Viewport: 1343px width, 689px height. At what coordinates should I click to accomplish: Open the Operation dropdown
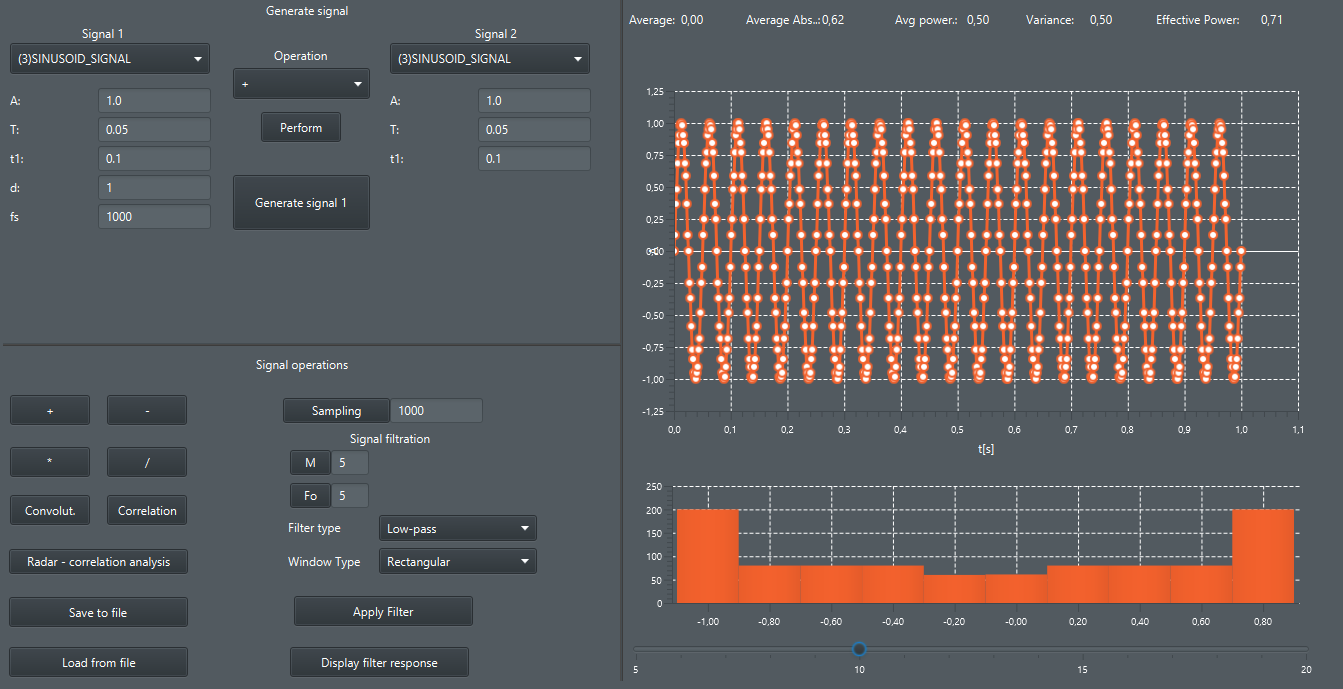point(301,83)
